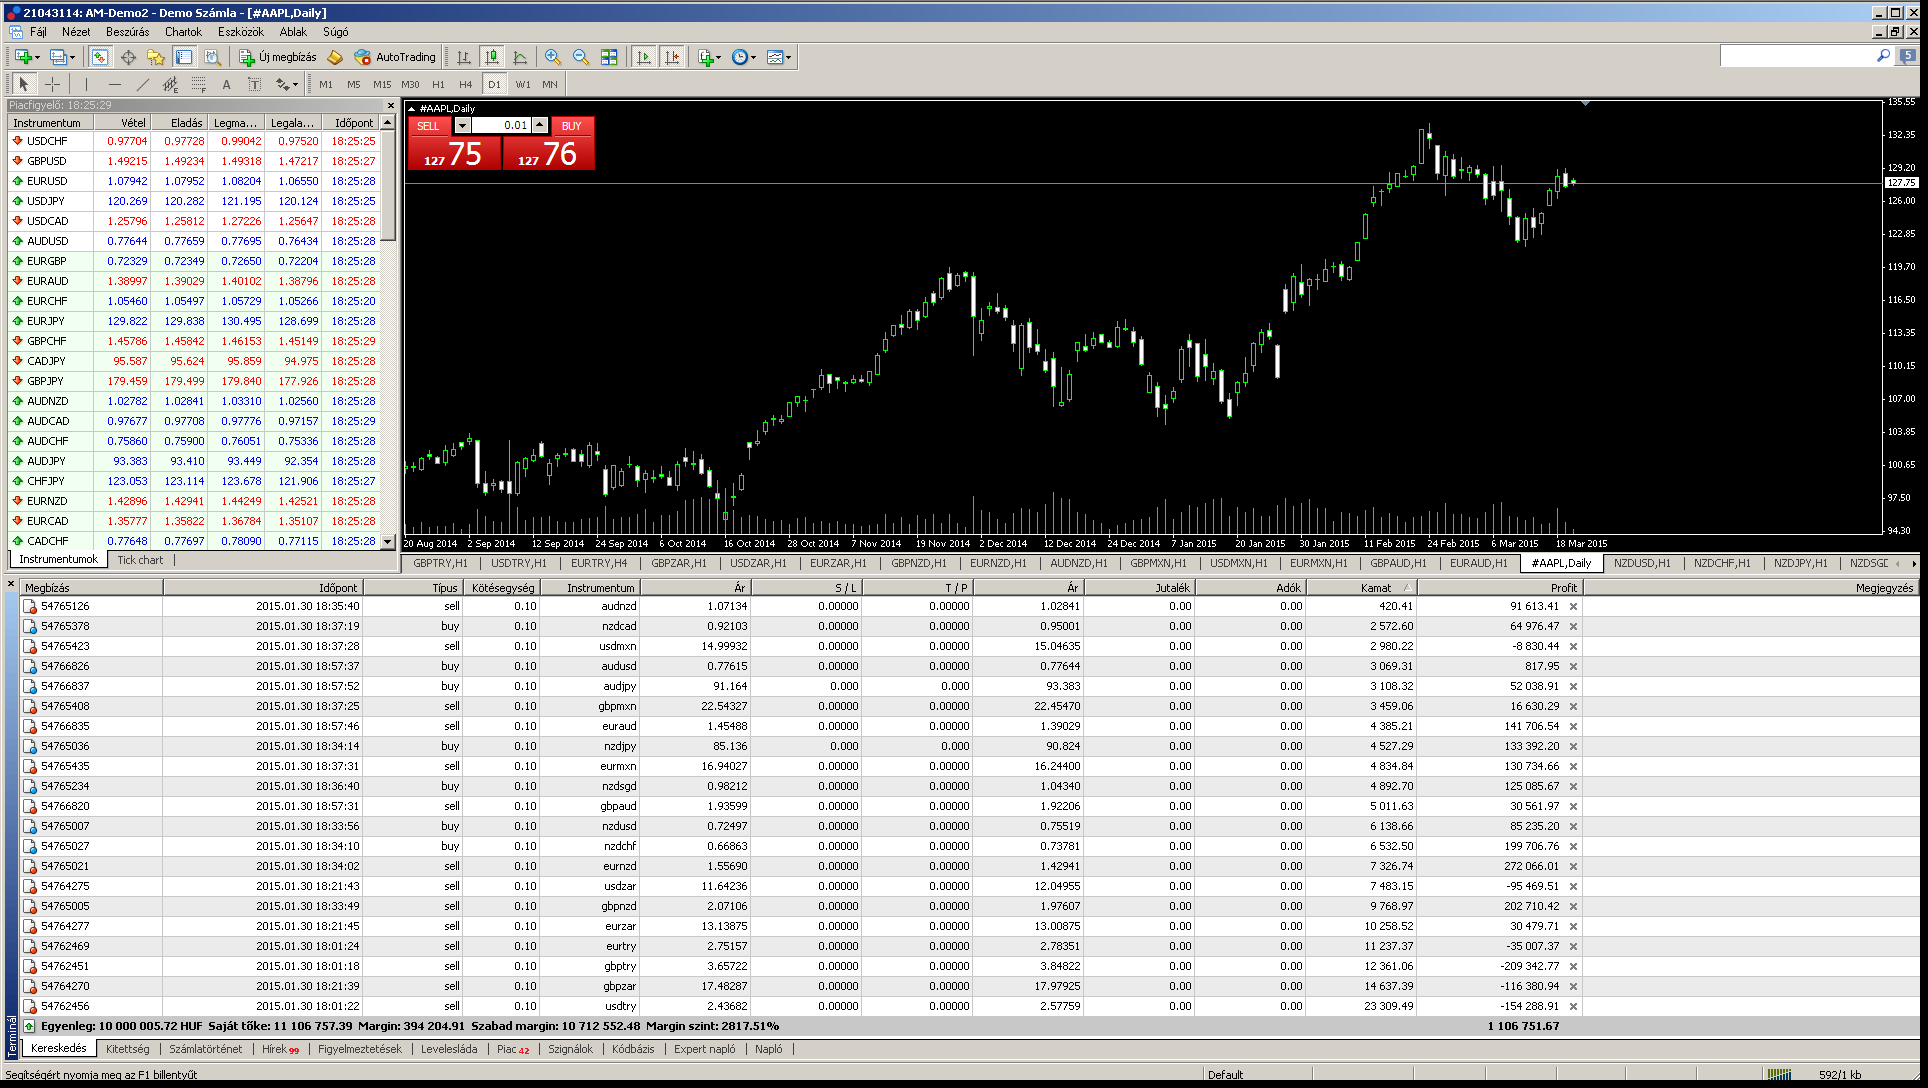Open the one-click trading volume dropdown
The height and width of the screenshot is (1088, 1928).
coord(462,125)
